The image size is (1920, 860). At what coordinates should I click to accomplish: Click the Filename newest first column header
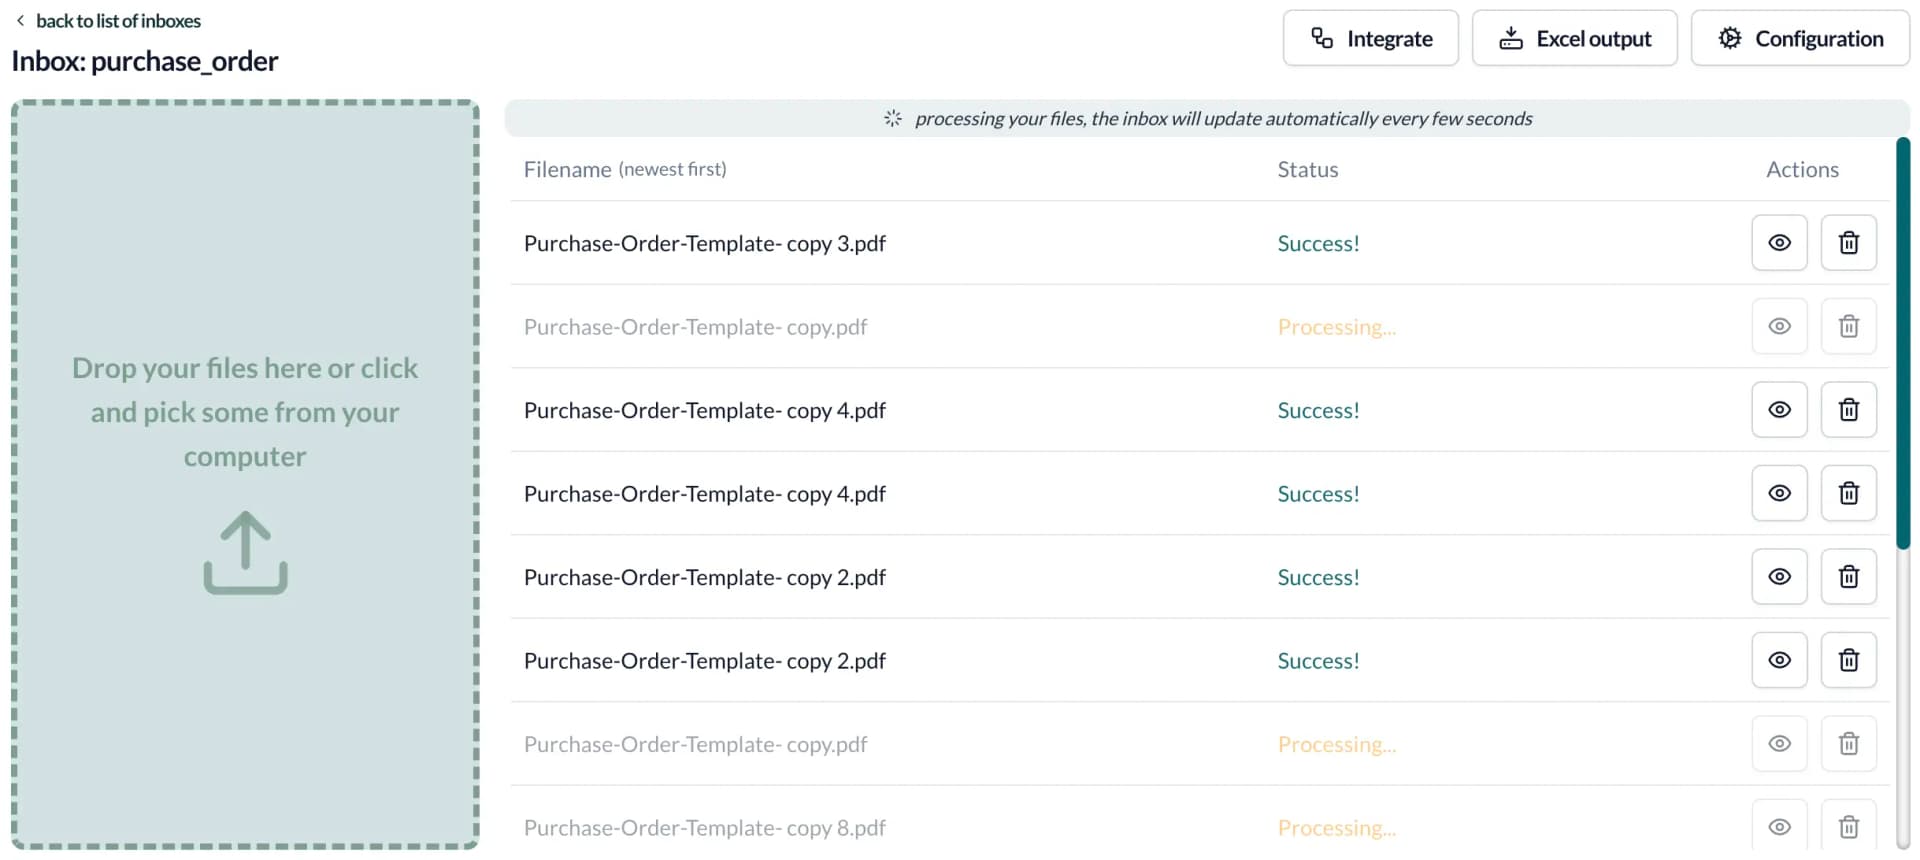tap(625, 169)
